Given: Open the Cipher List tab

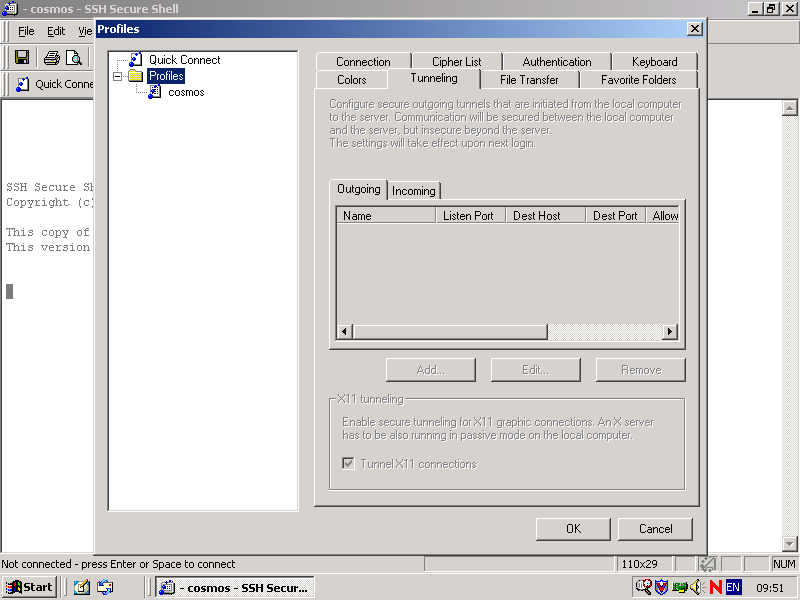Looking at the screenshot, I should [x=456, y=62].
